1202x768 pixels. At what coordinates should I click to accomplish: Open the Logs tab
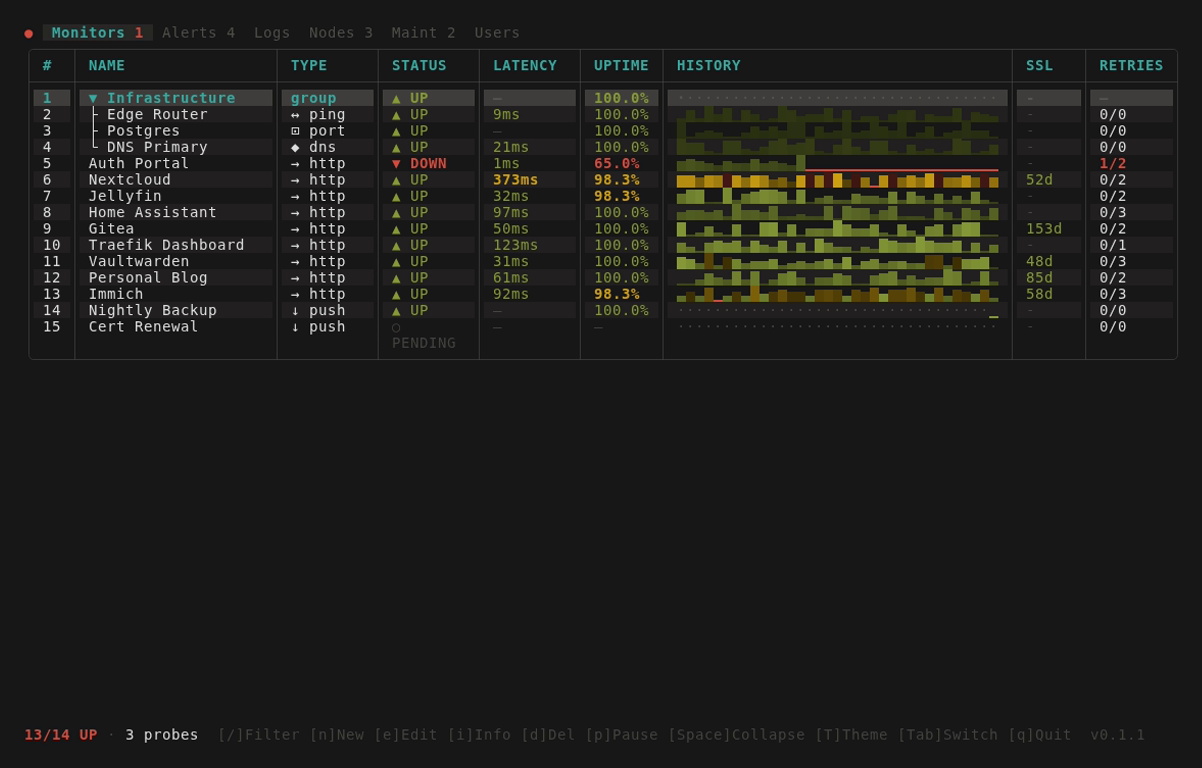tap(272, 33)
